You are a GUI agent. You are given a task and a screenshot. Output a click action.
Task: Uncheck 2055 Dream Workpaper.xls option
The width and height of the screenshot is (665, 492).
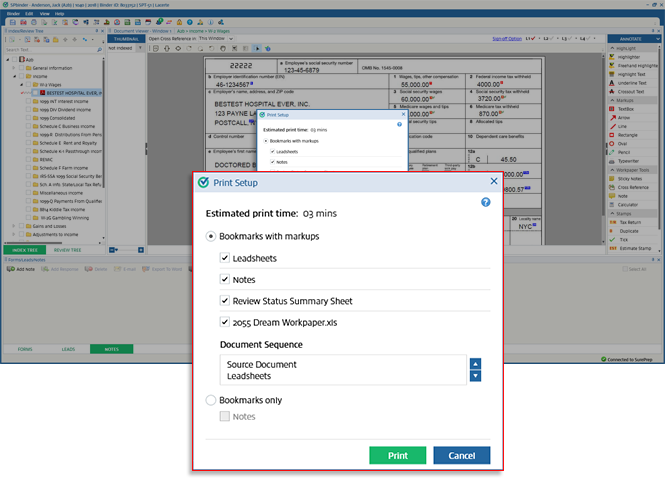pyautogui.click(x=225, y=322)
